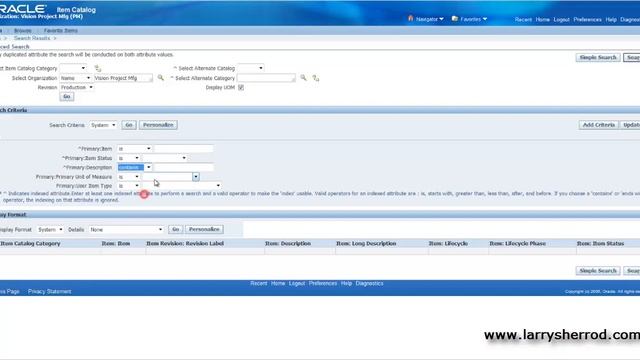This screenshot has height=360, width=640.
Task: Open the Primary:Description contains operator dropdown
Action: click(134, 167)
